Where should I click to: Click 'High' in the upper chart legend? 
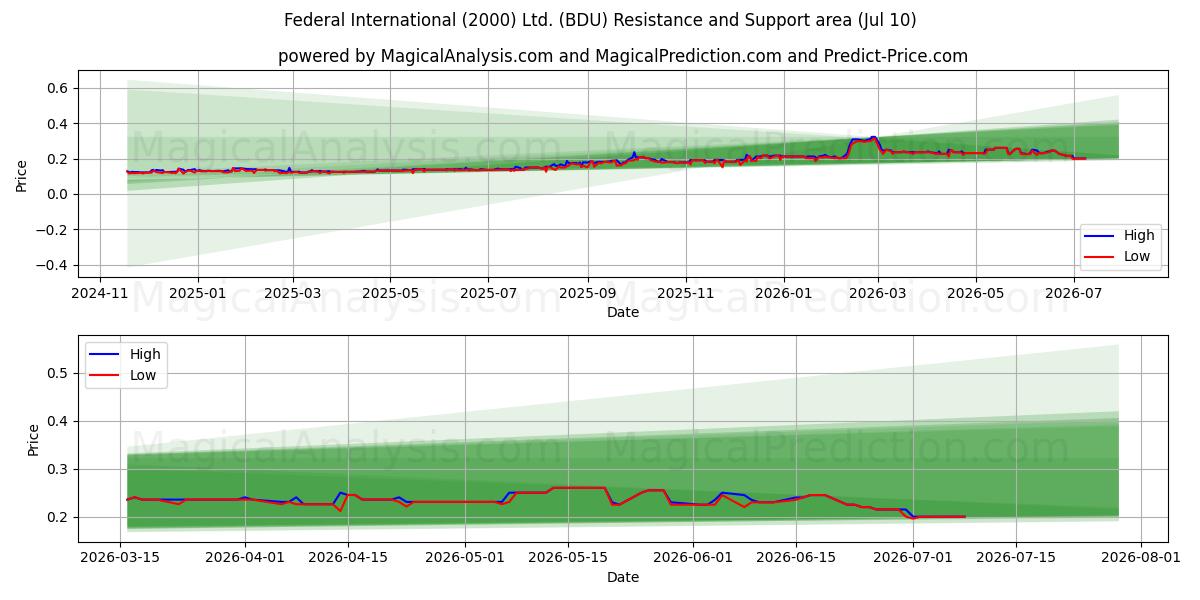coord(1139,236)
